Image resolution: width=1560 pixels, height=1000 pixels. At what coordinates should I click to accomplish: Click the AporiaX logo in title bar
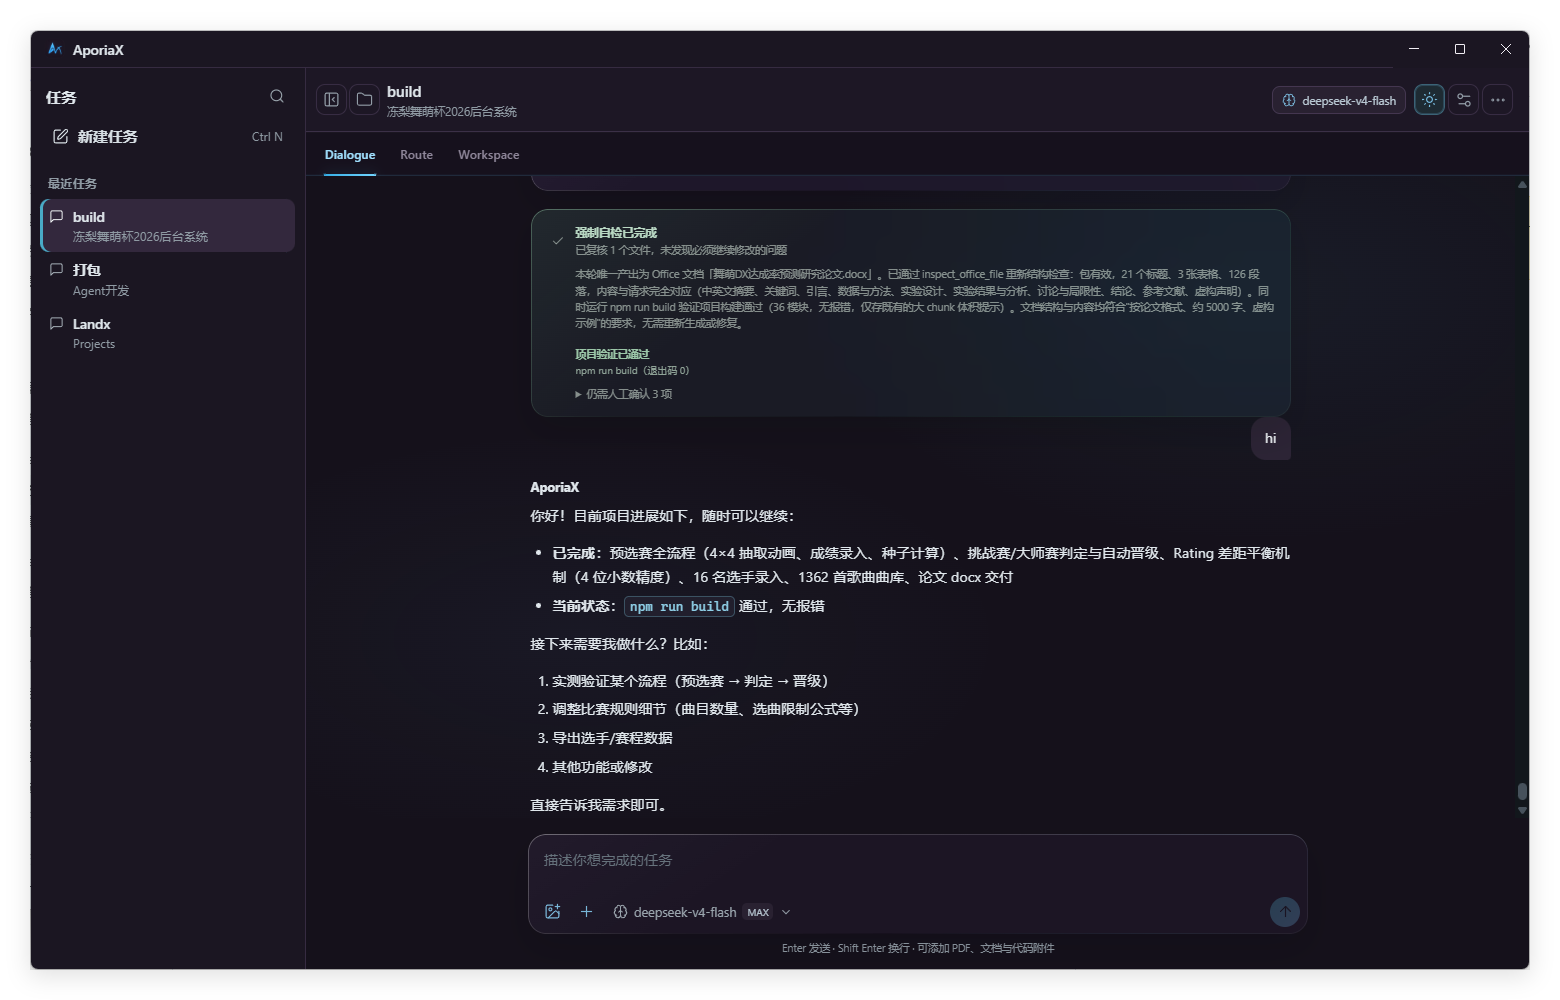click(55, 49)
